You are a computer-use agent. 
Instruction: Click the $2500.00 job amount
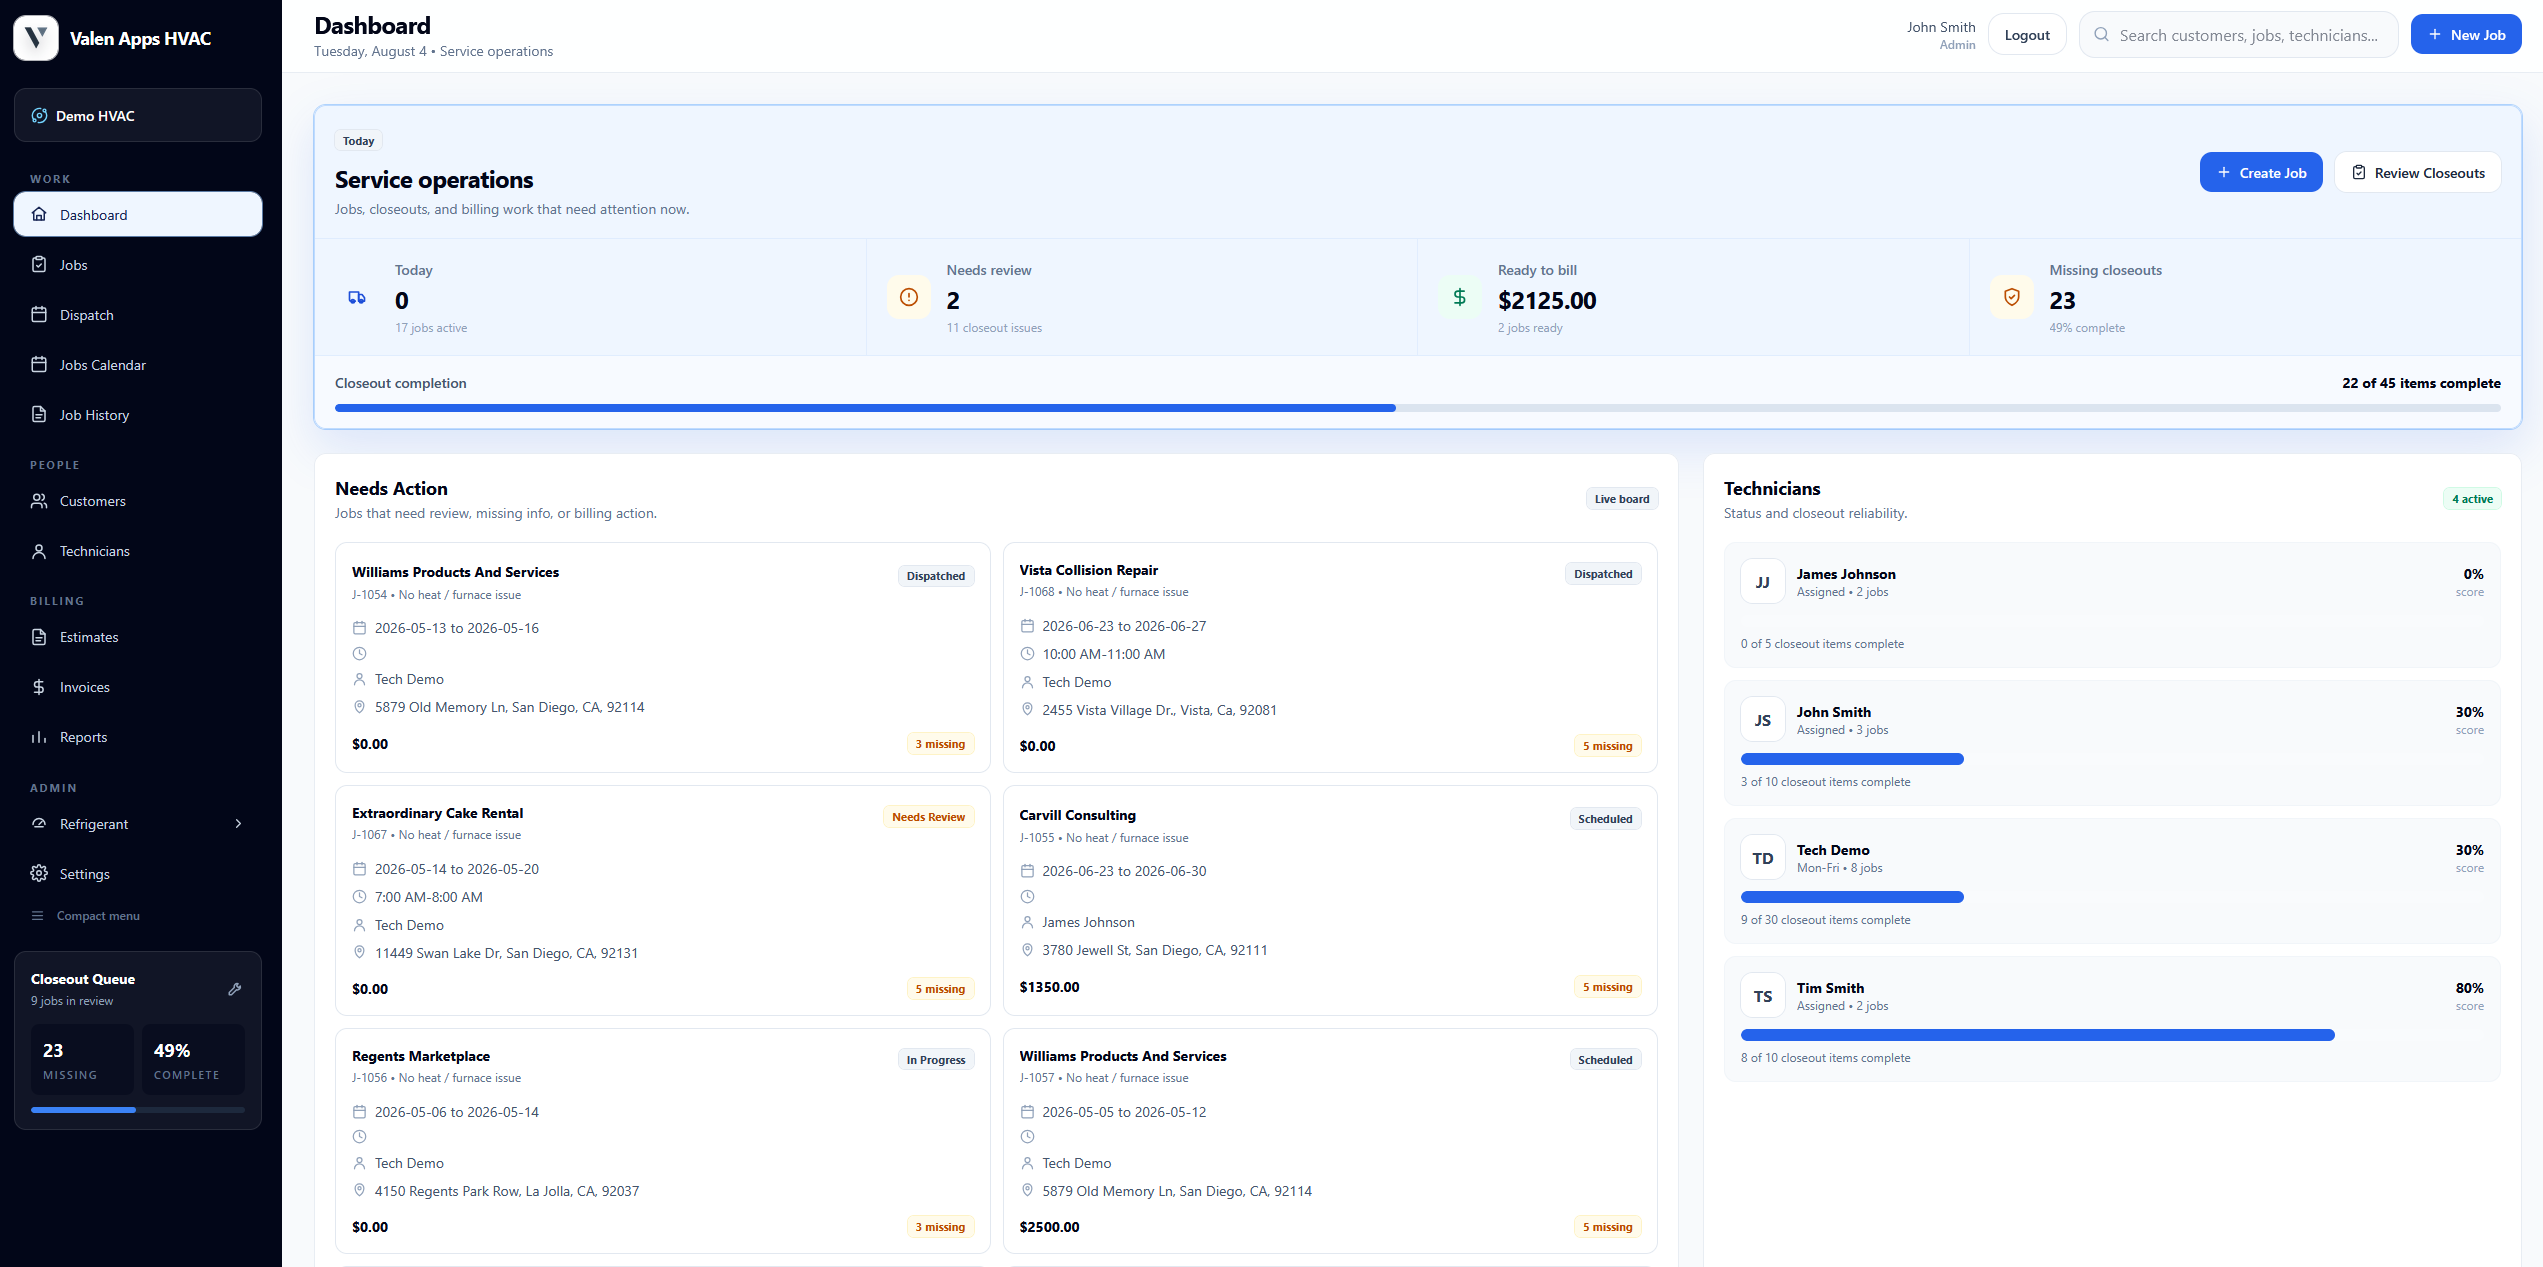pos(1049,1226)
